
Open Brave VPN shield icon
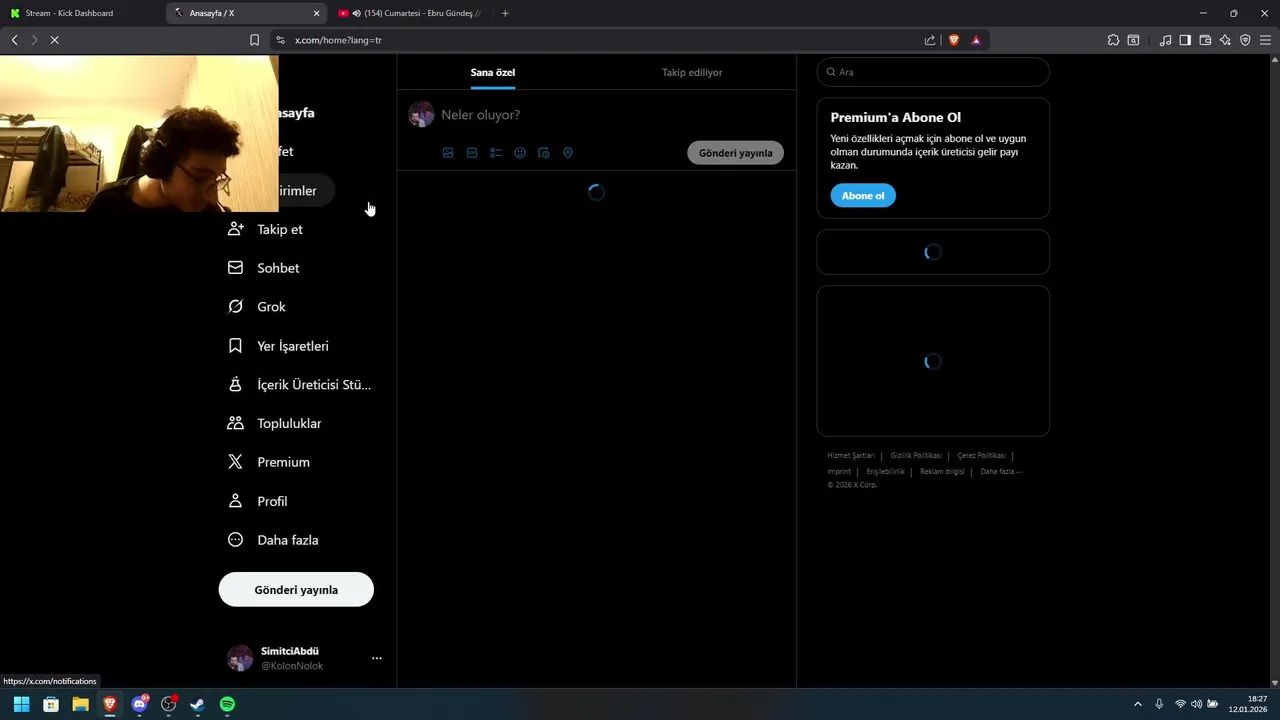1245,40
